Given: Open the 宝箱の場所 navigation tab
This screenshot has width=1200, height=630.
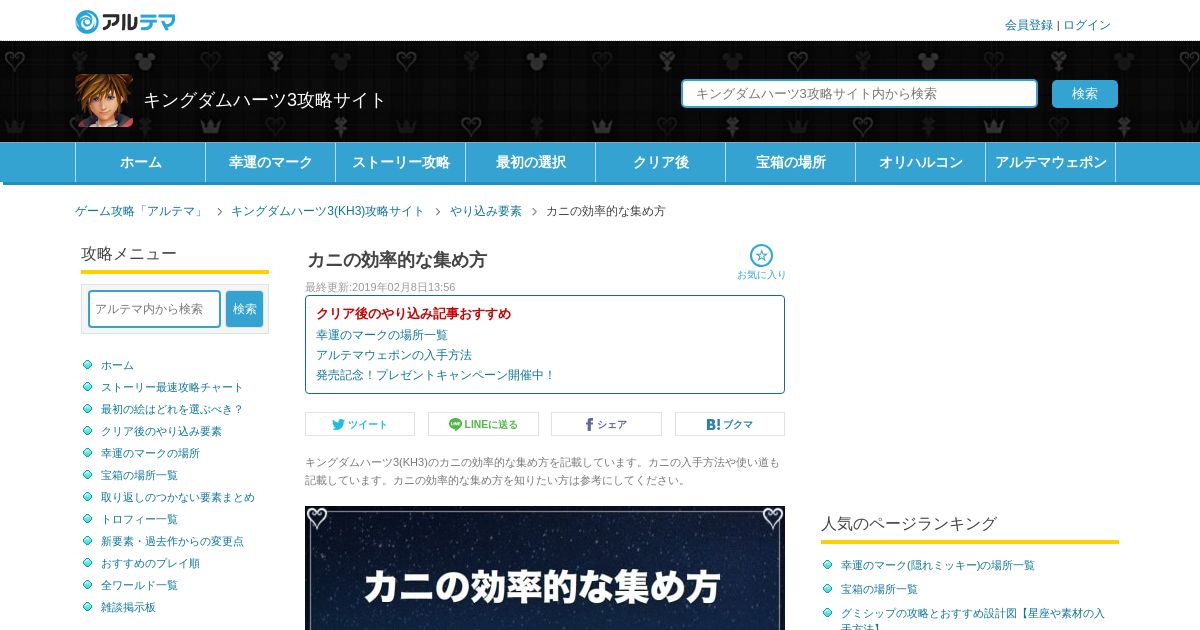Looking at the screenshot, I should 791,162.
